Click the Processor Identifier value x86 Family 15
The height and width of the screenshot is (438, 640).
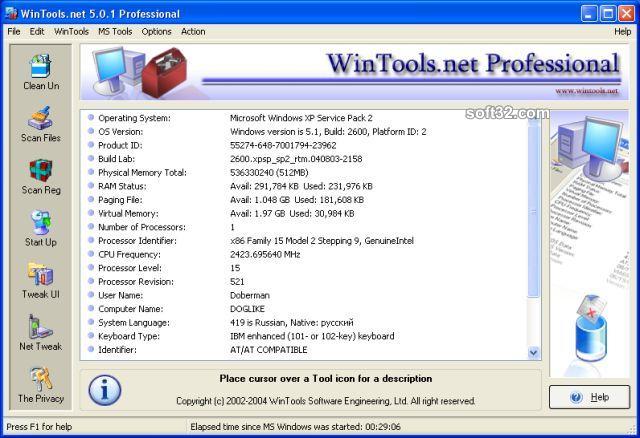(322, 241)
